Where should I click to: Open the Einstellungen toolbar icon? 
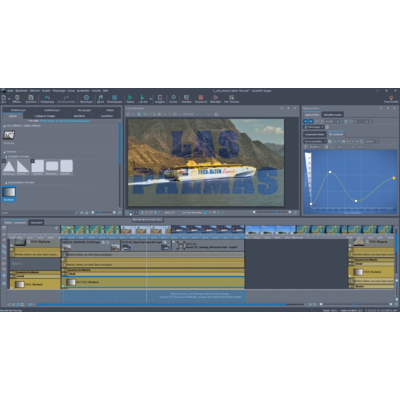(x=114, y=98)
